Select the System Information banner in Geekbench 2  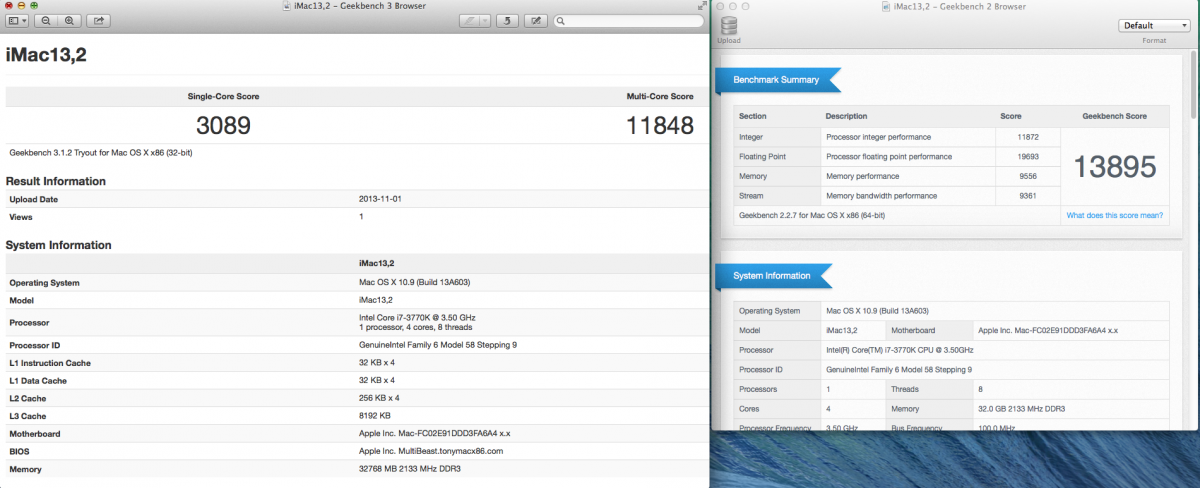774,276
